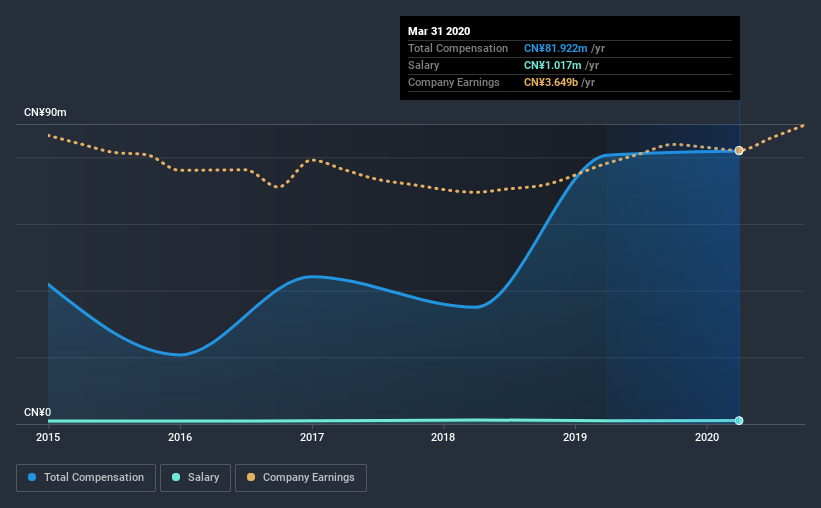Click the orange Company Earnings legend dot

pos(251,477)
